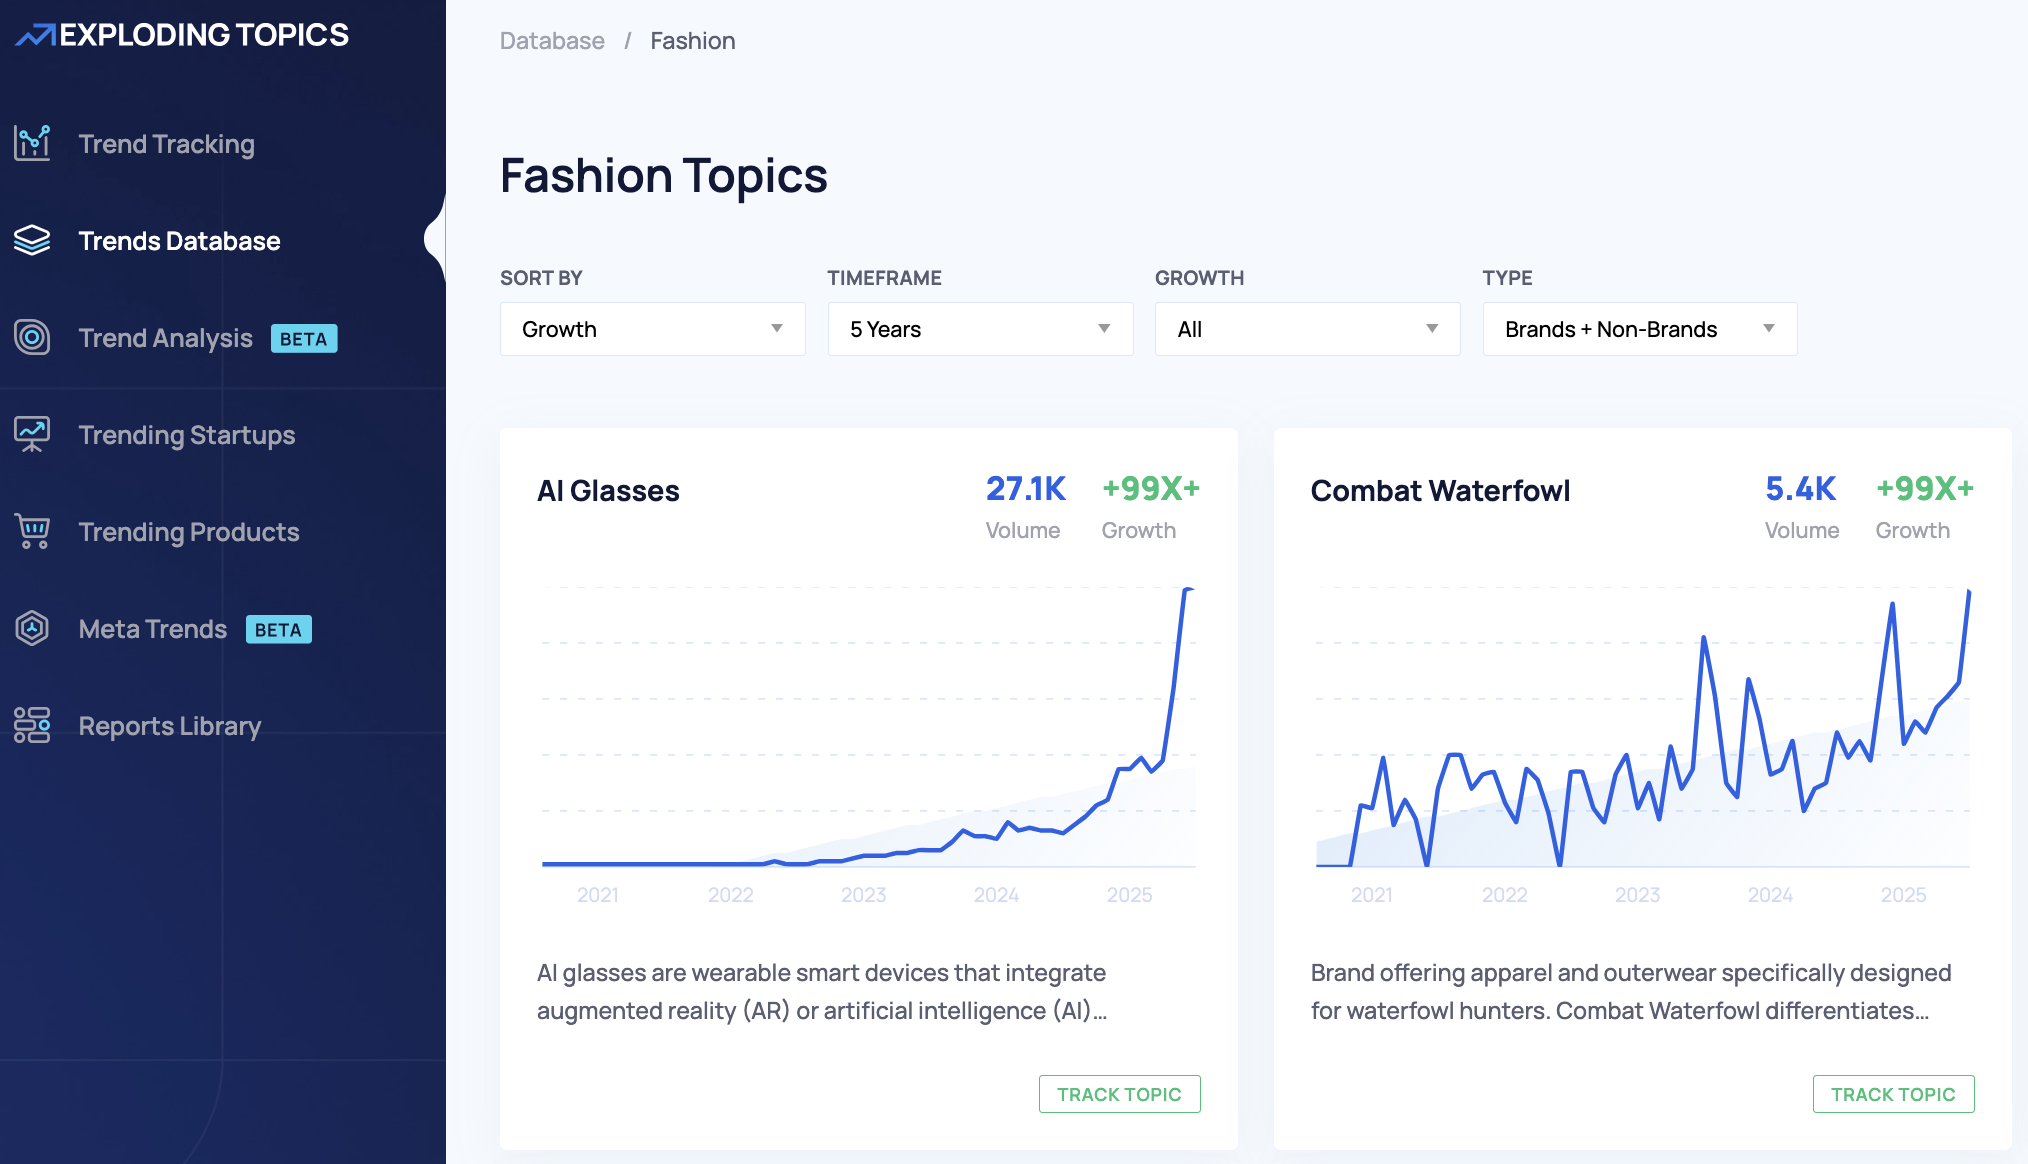Go to Trend Analysis section
This screenshot has height=1164, width=2028.
[165, 338]
